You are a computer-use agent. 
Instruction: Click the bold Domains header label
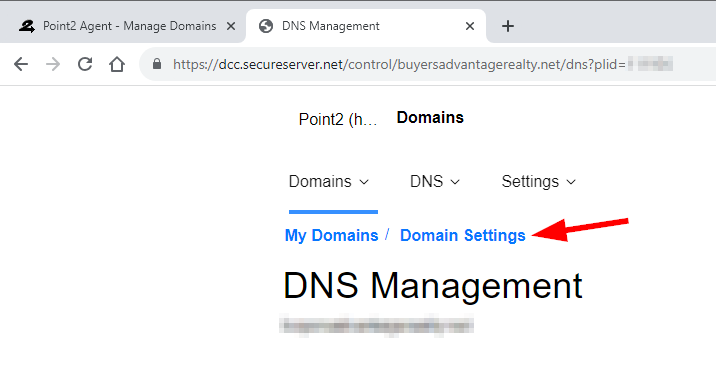coord(430,117)
